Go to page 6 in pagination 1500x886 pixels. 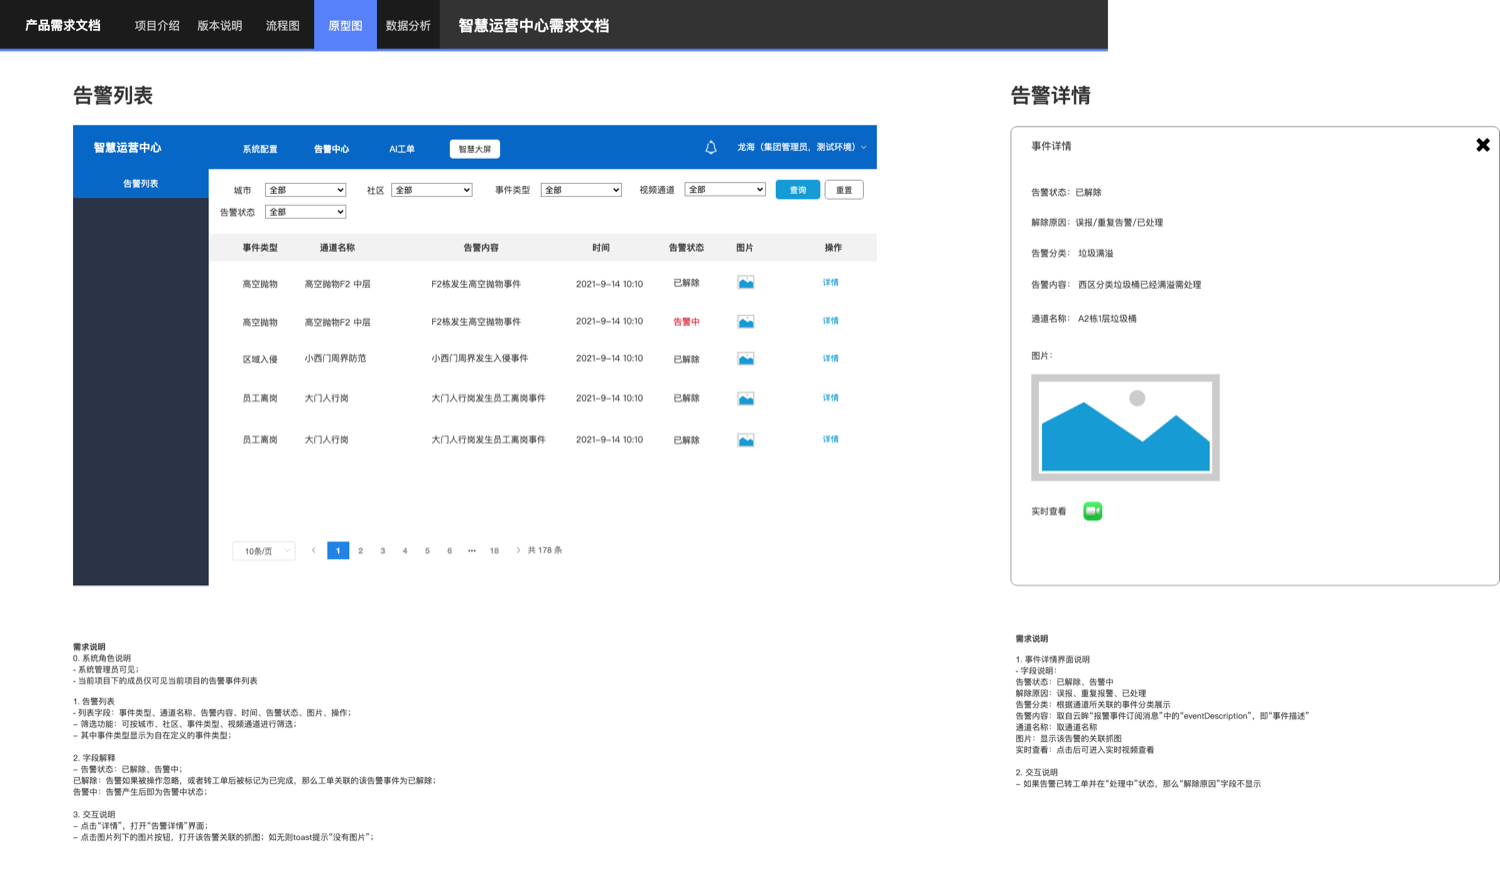450,551
